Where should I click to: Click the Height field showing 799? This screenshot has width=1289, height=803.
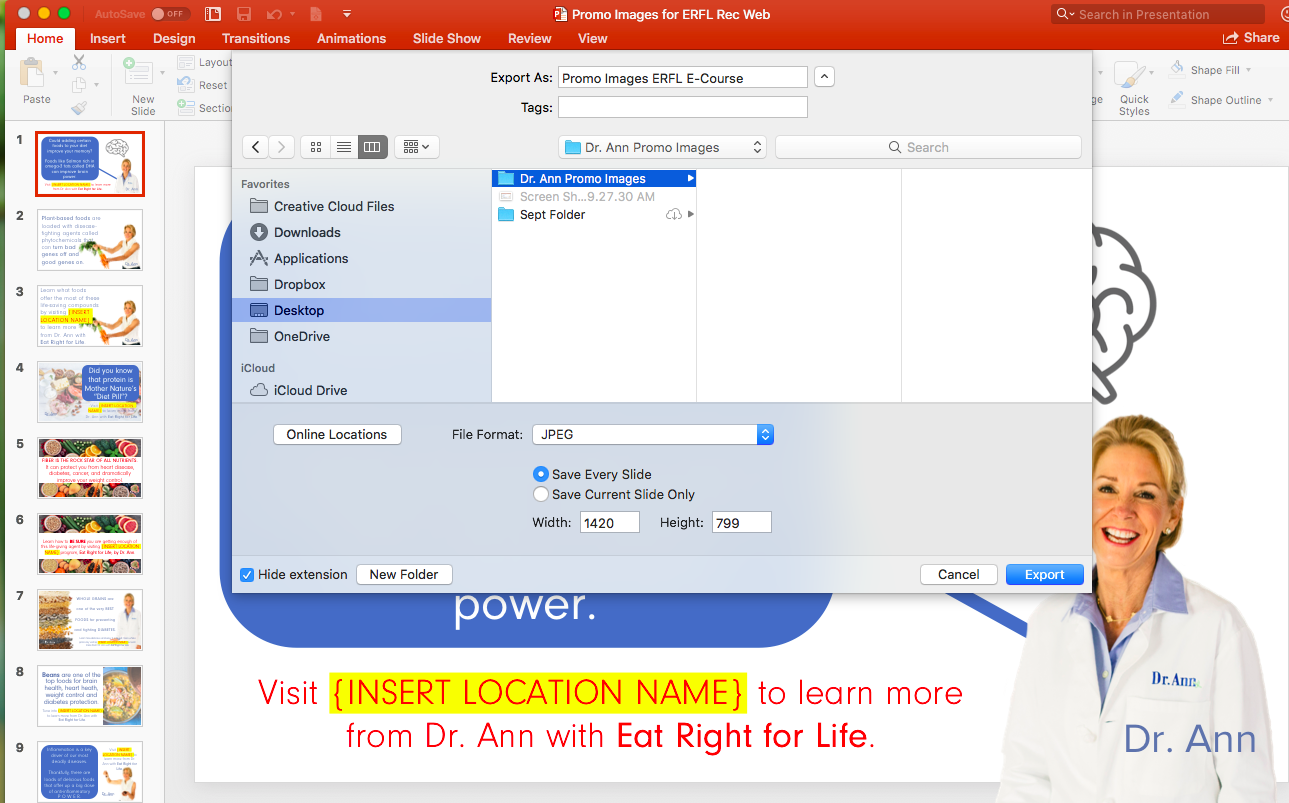741,522
